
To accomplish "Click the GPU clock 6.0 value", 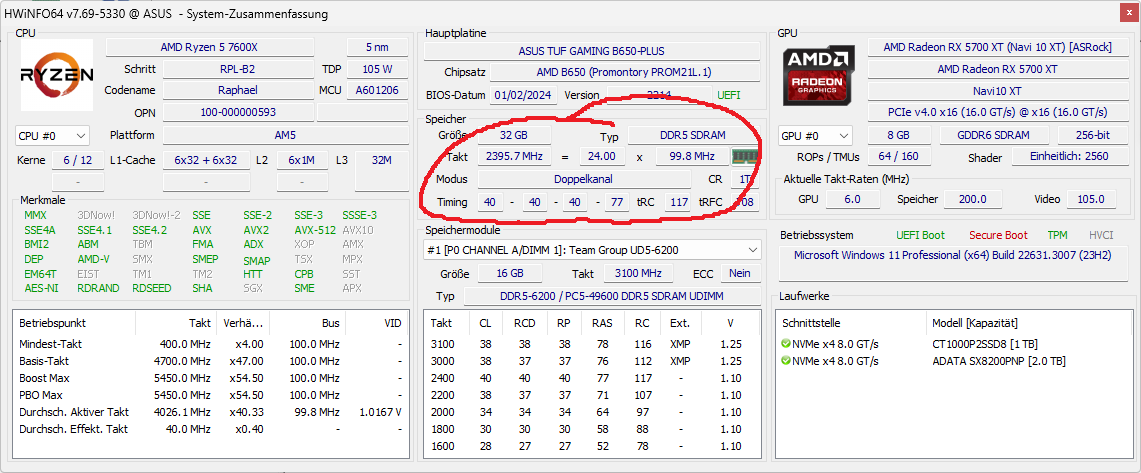I will click(x=851, y=199).
